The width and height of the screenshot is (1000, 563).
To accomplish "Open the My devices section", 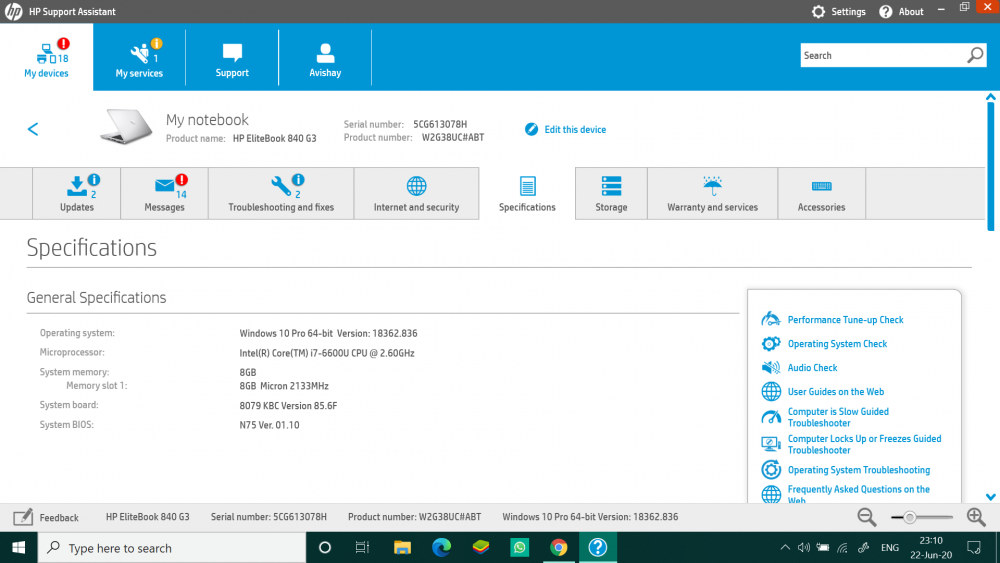I will coord(46,57).
